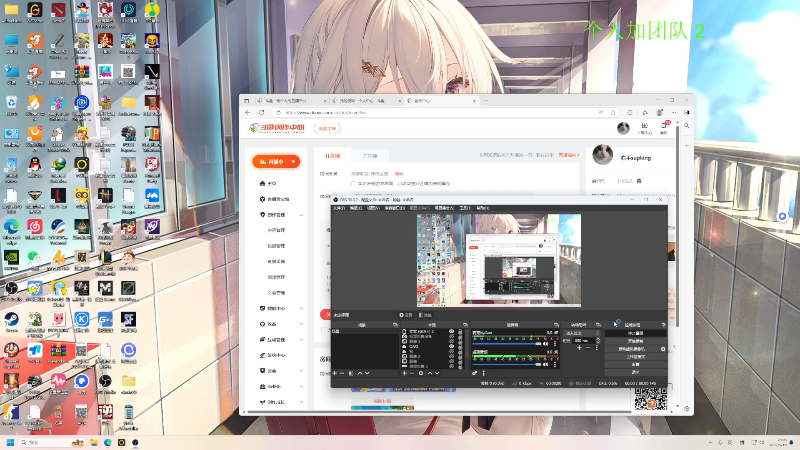Add a new scene in OBS Scenes dock

[335, 373]
